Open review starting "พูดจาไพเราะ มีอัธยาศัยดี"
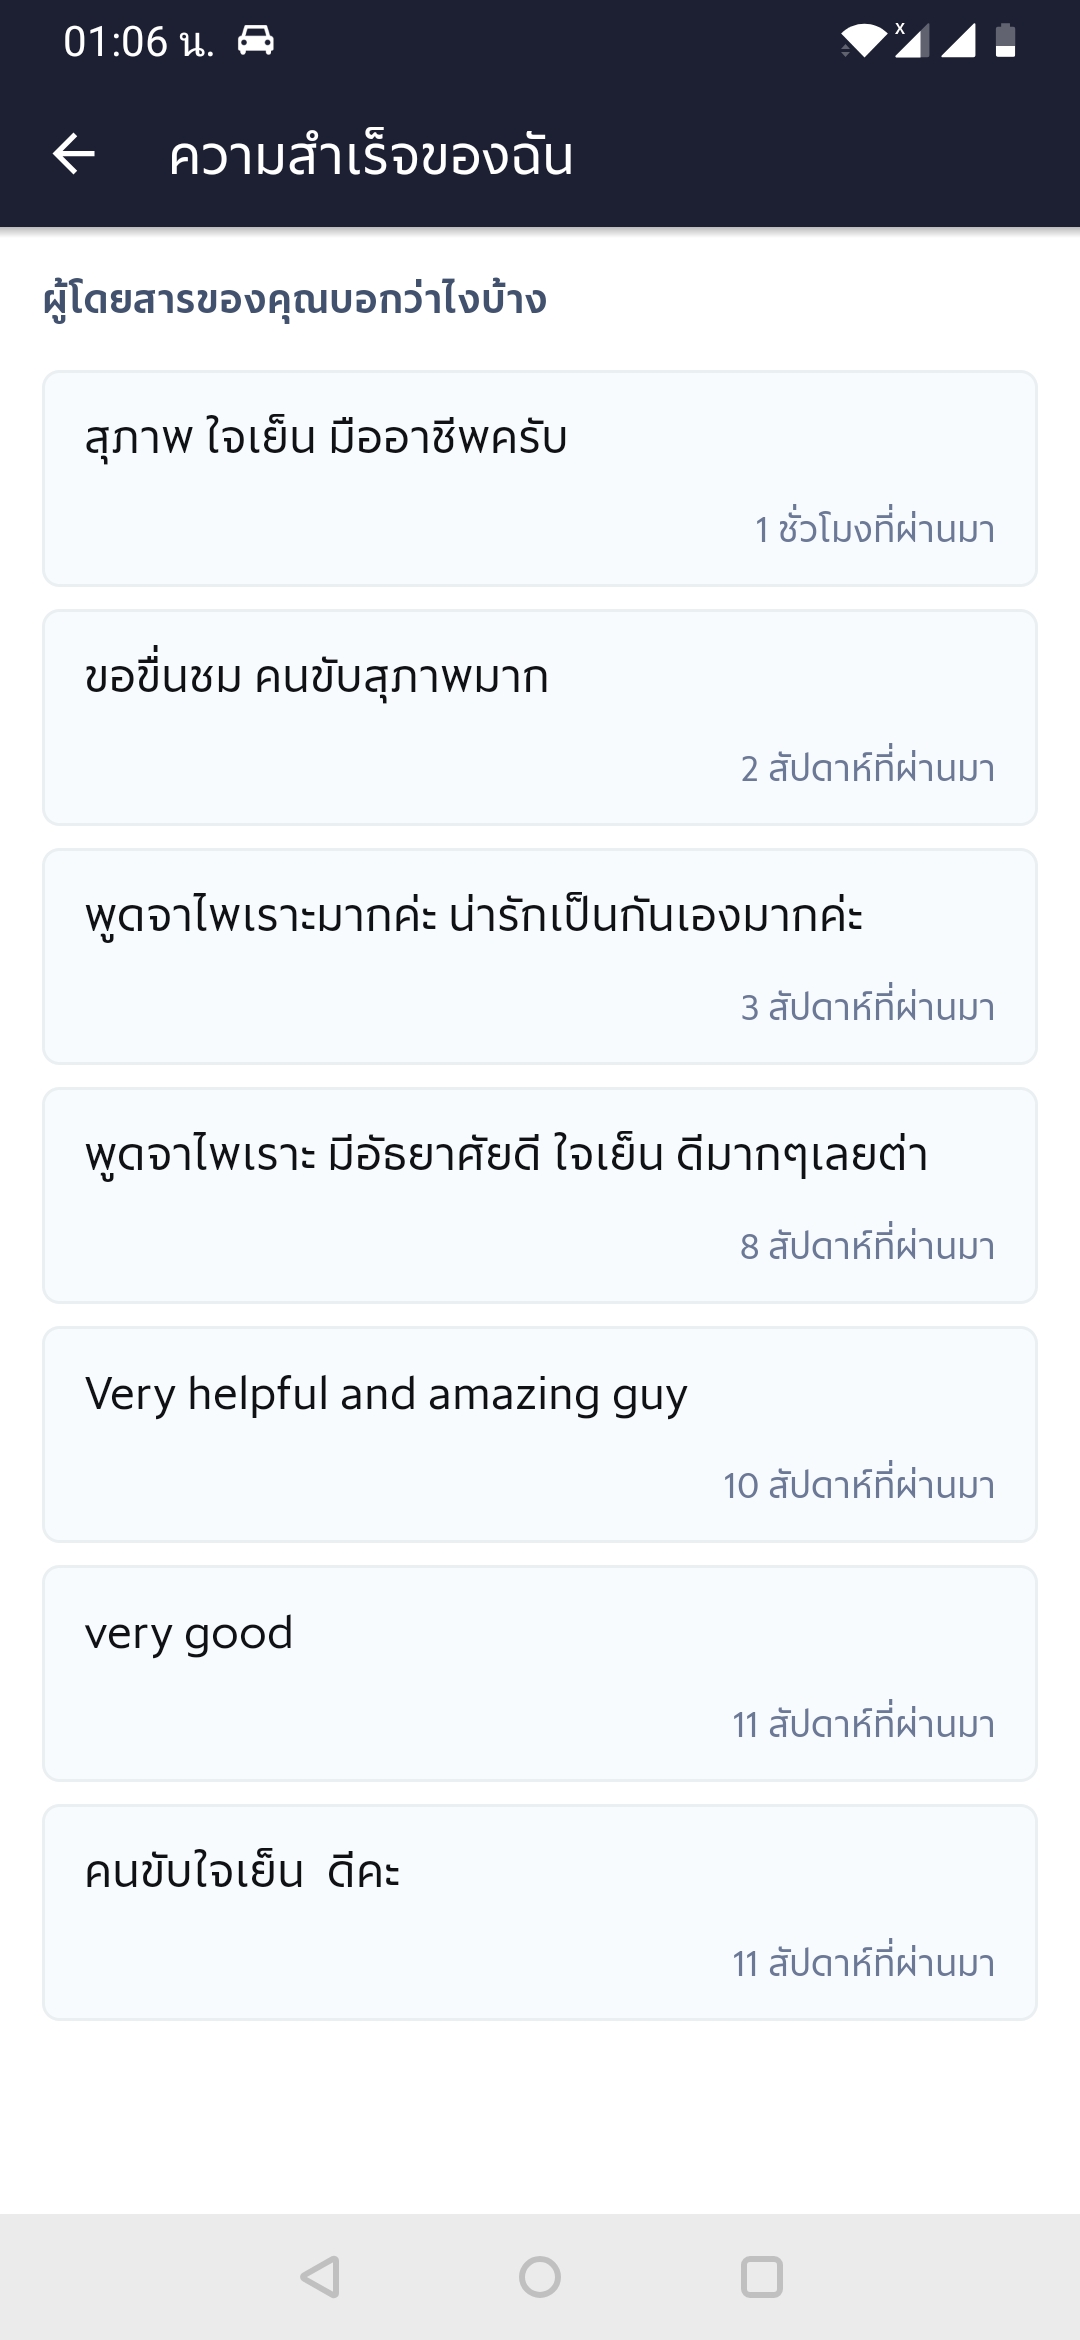 pyautogui.click(x=540, y=1195)
